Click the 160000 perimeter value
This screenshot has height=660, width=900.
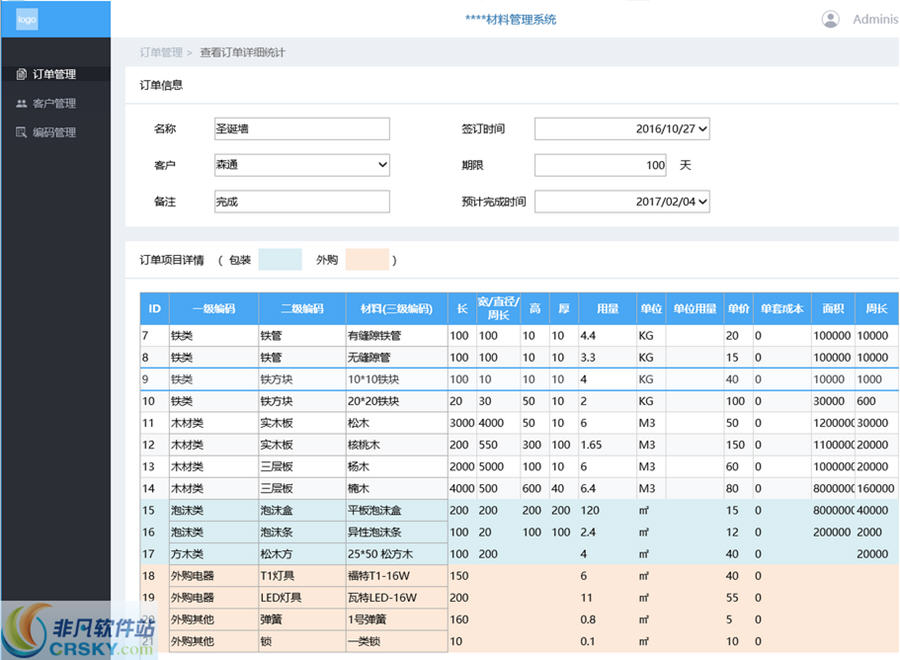pos(875,488)
